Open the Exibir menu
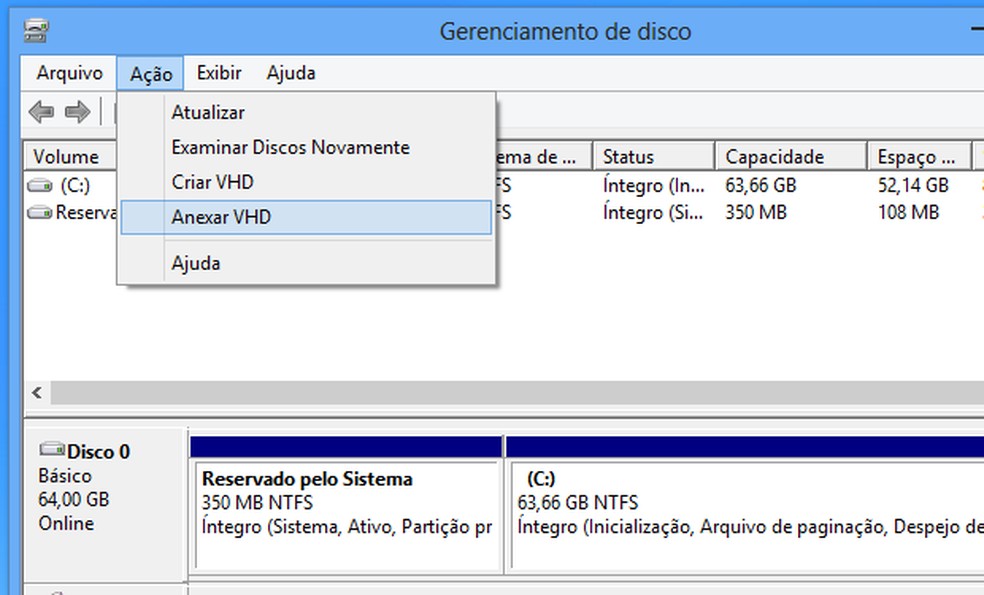This screenshot has width=984, height=595. [218, 72]
